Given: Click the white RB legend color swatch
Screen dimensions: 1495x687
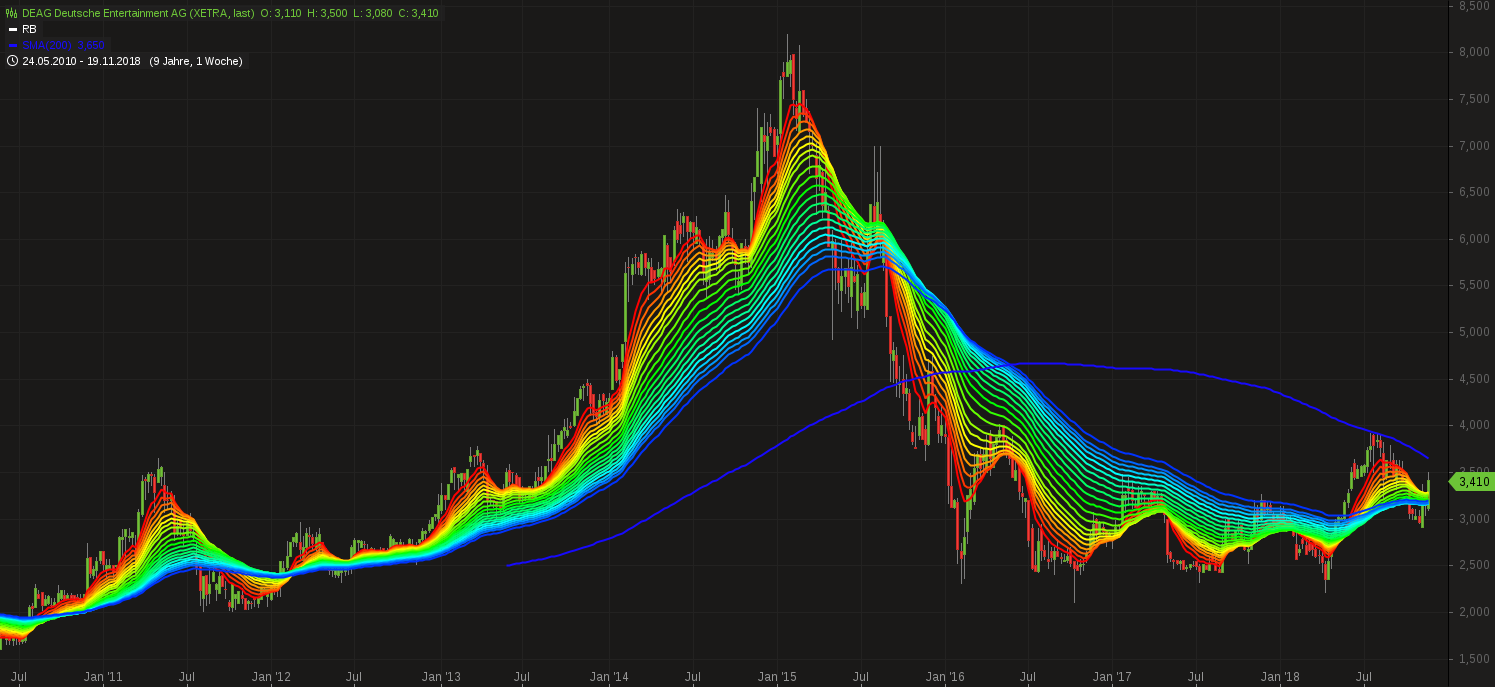Looking at the screenshot, I should [x=12, y=30].
